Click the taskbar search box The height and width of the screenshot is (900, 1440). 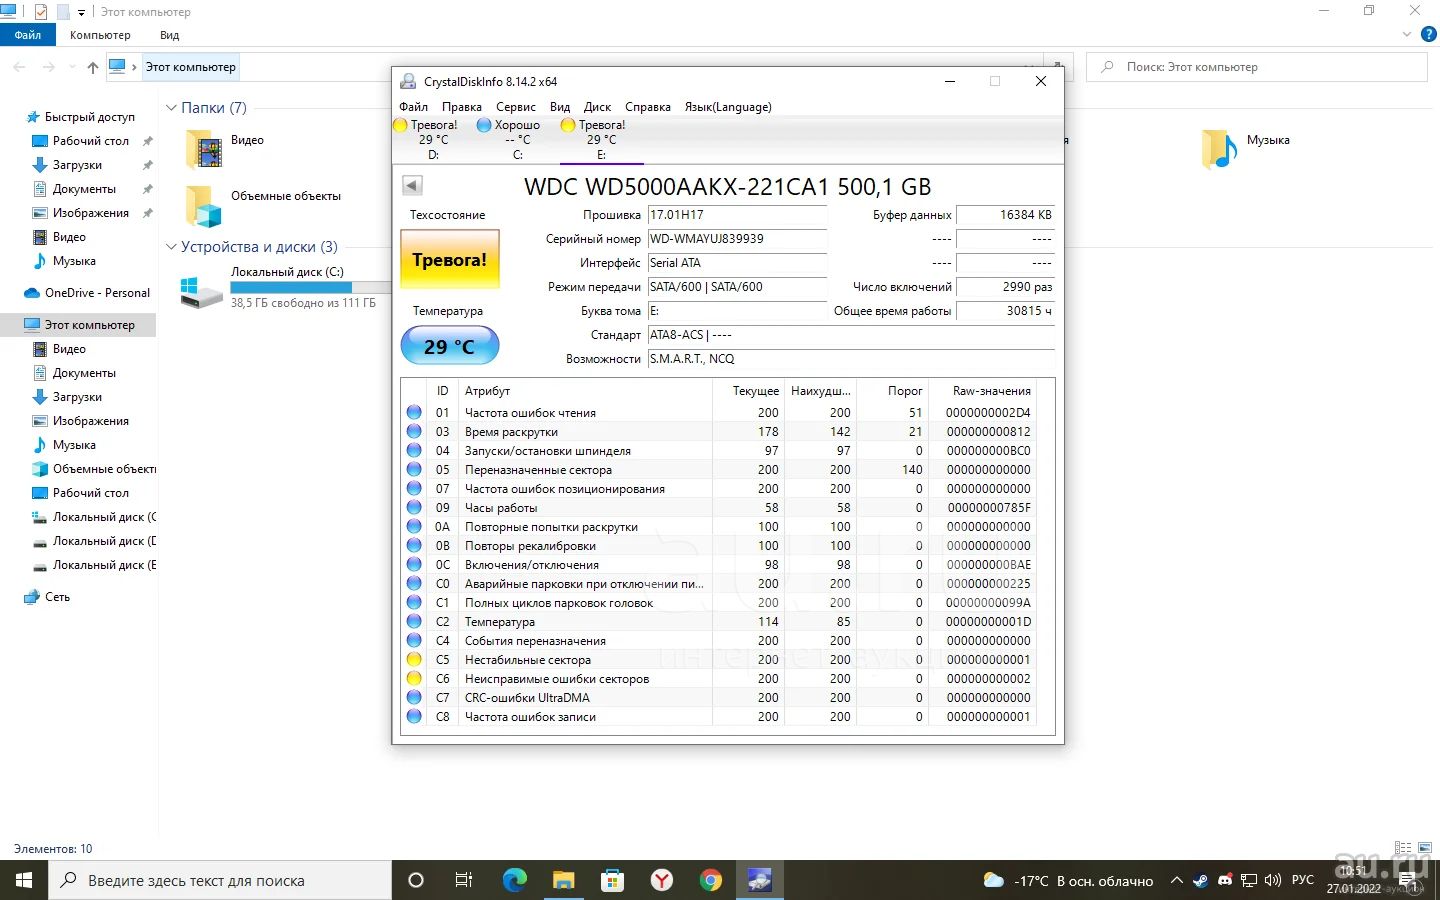click(220, 880)
